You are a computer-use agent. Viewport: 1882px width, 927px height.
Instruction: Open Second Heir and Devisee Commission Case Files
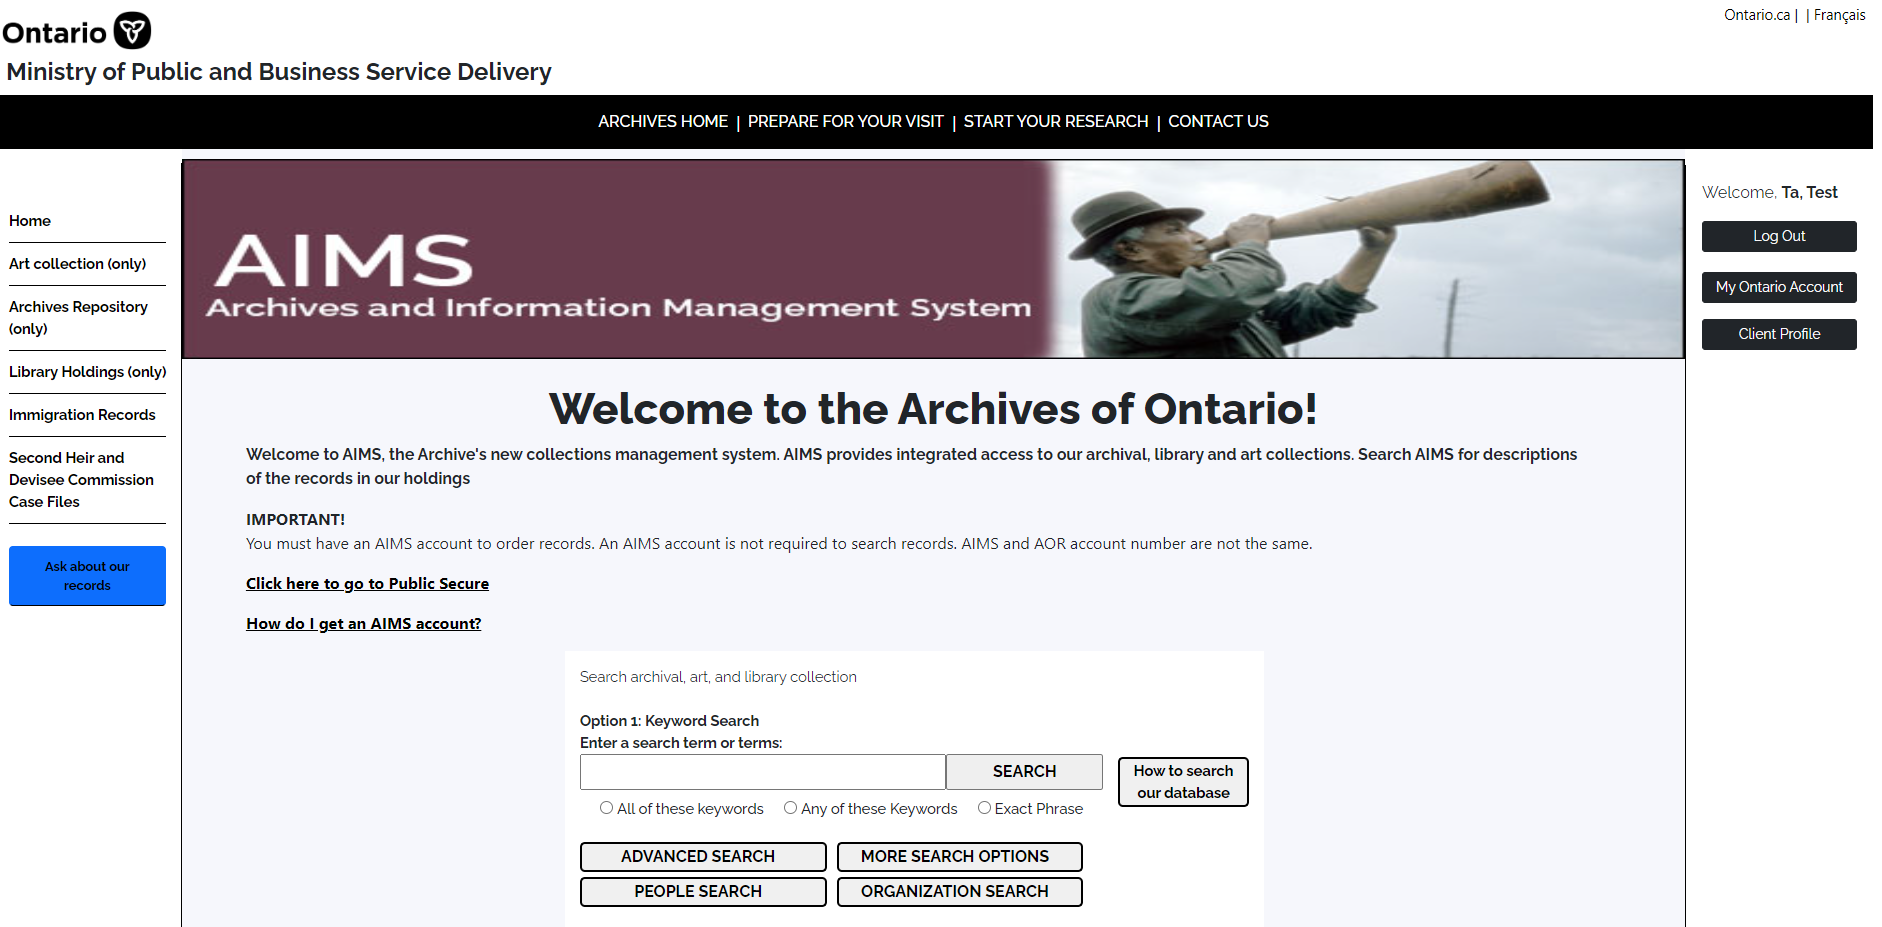(x=82, y=480)
